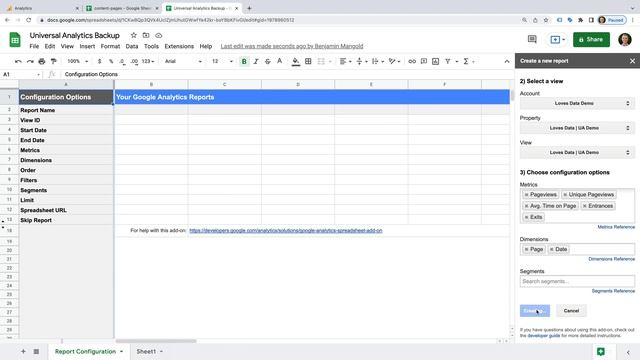Remove the Page dimension chip
Screen dimensions: 640x360
(527, 249)
